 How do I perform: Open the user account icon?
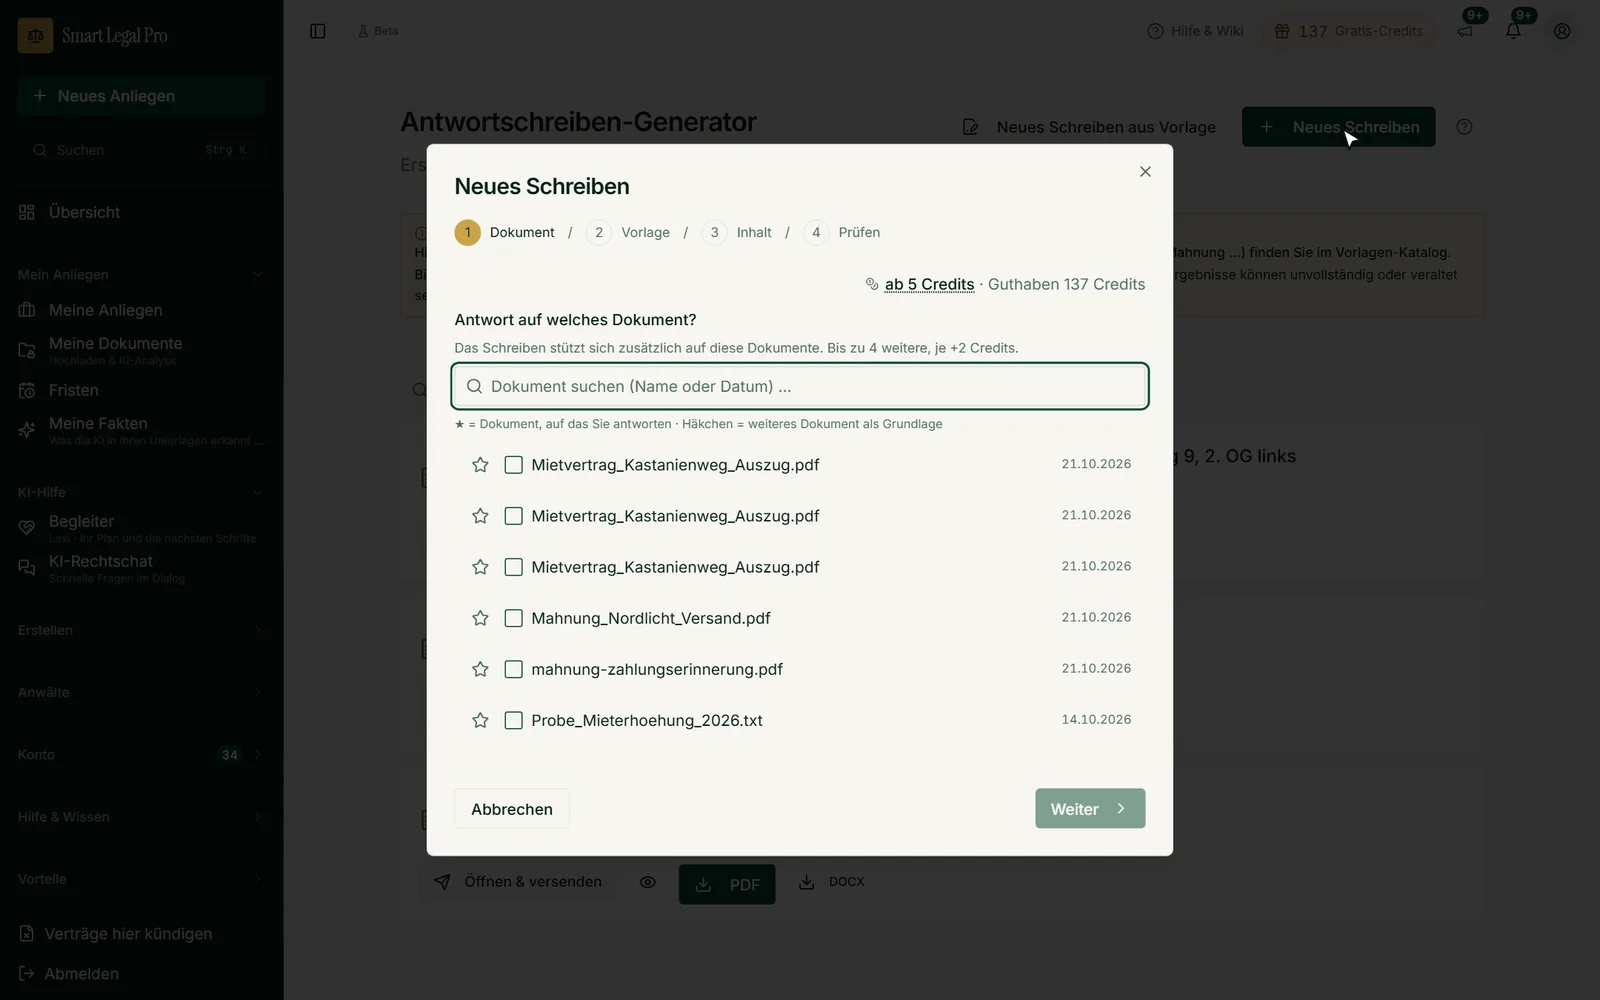(x=1562, y=31)
